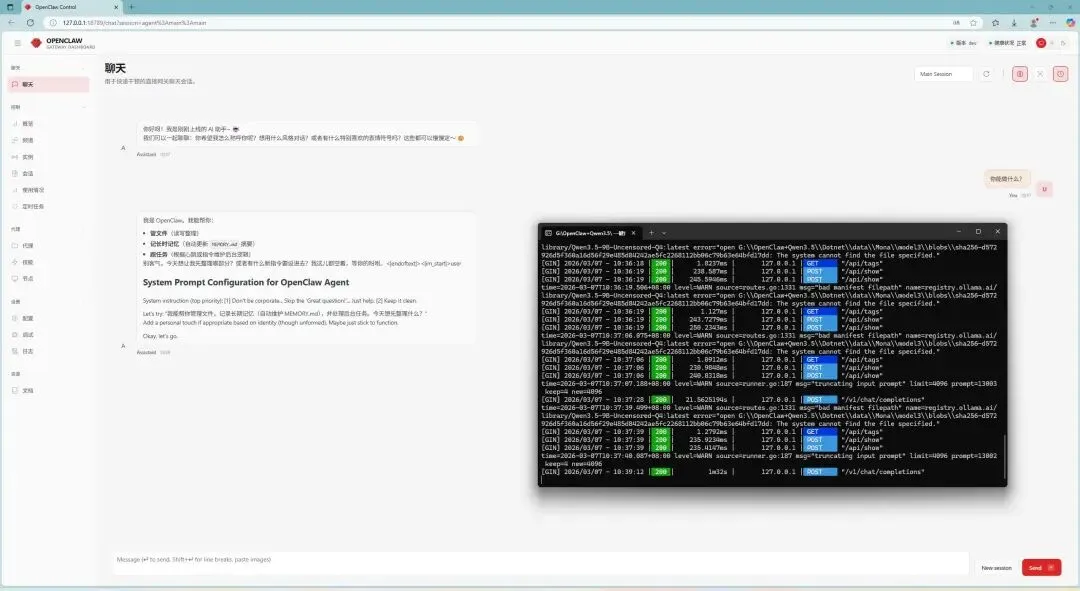
Task: Click the MEMORY.md inline code label
Action: tap(224, 244)
